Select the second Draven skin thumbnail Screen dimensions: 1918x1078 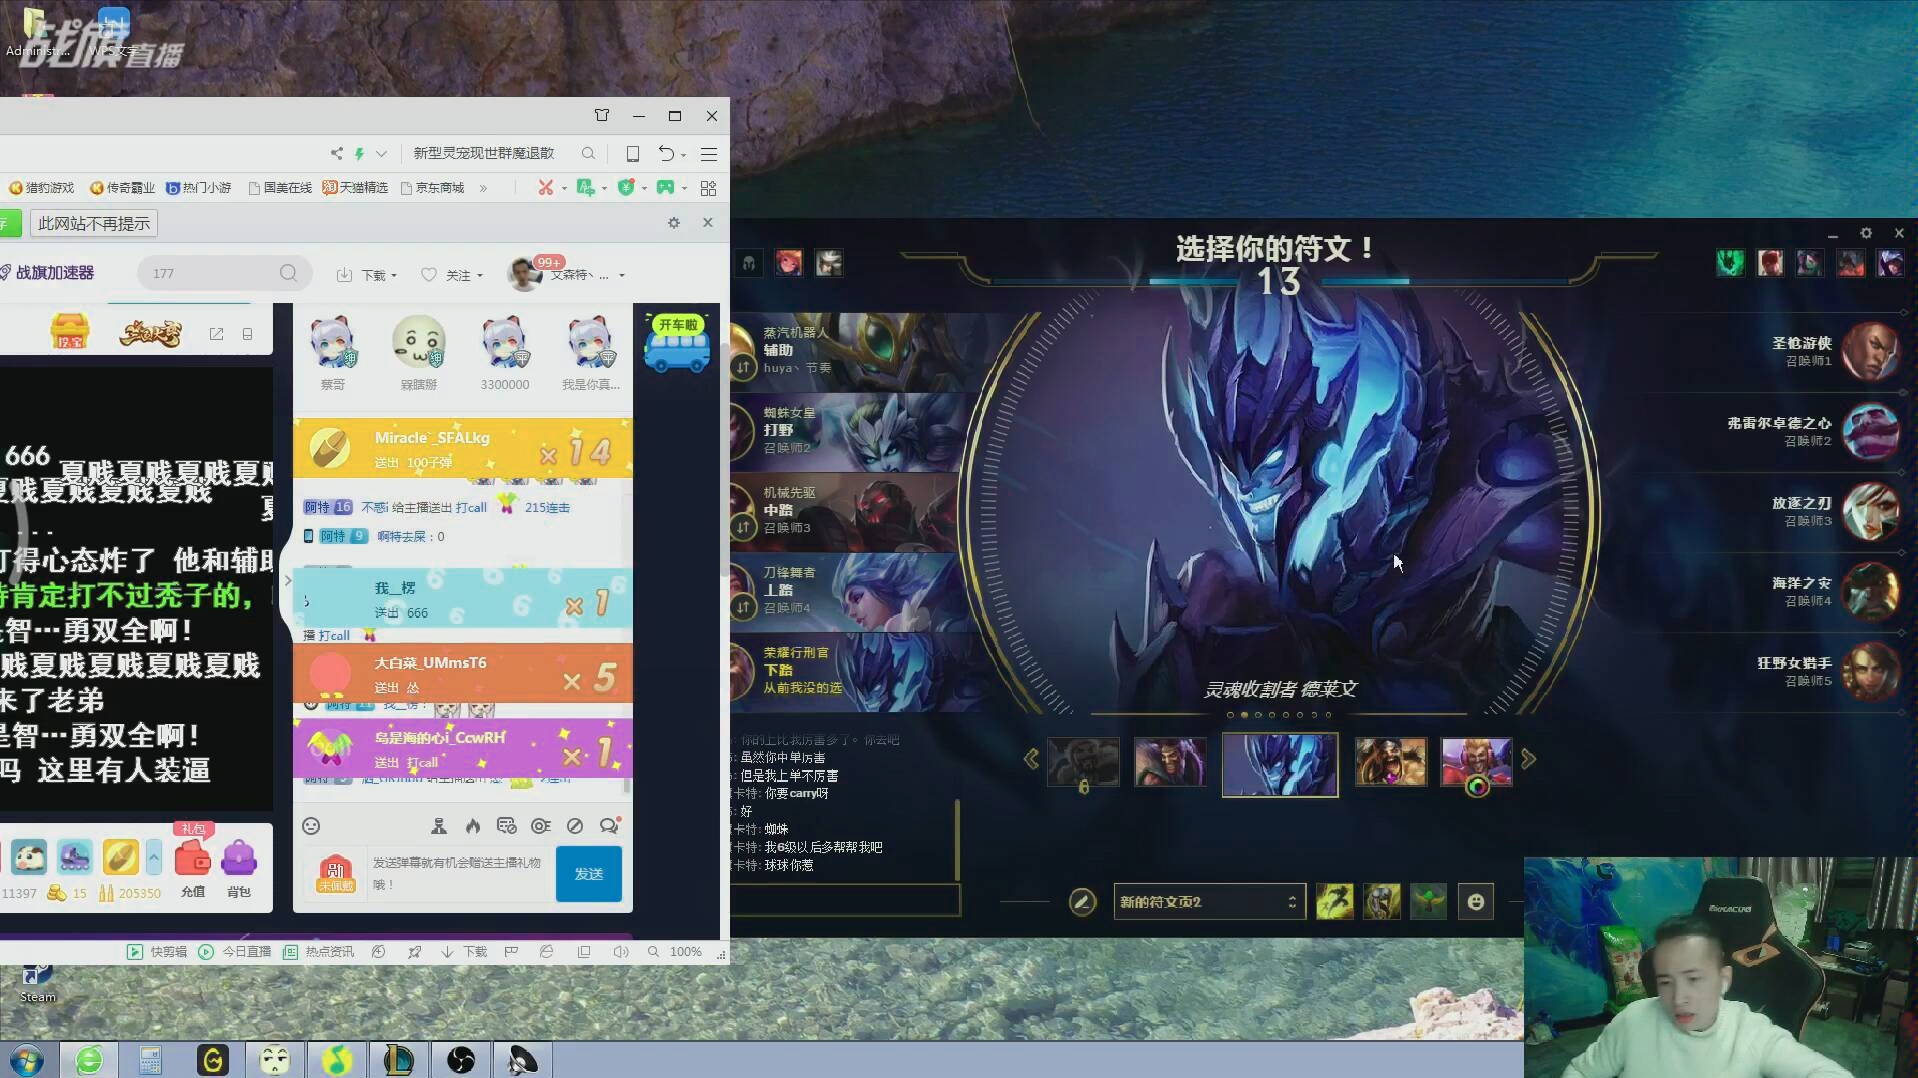click(1170, 763)
